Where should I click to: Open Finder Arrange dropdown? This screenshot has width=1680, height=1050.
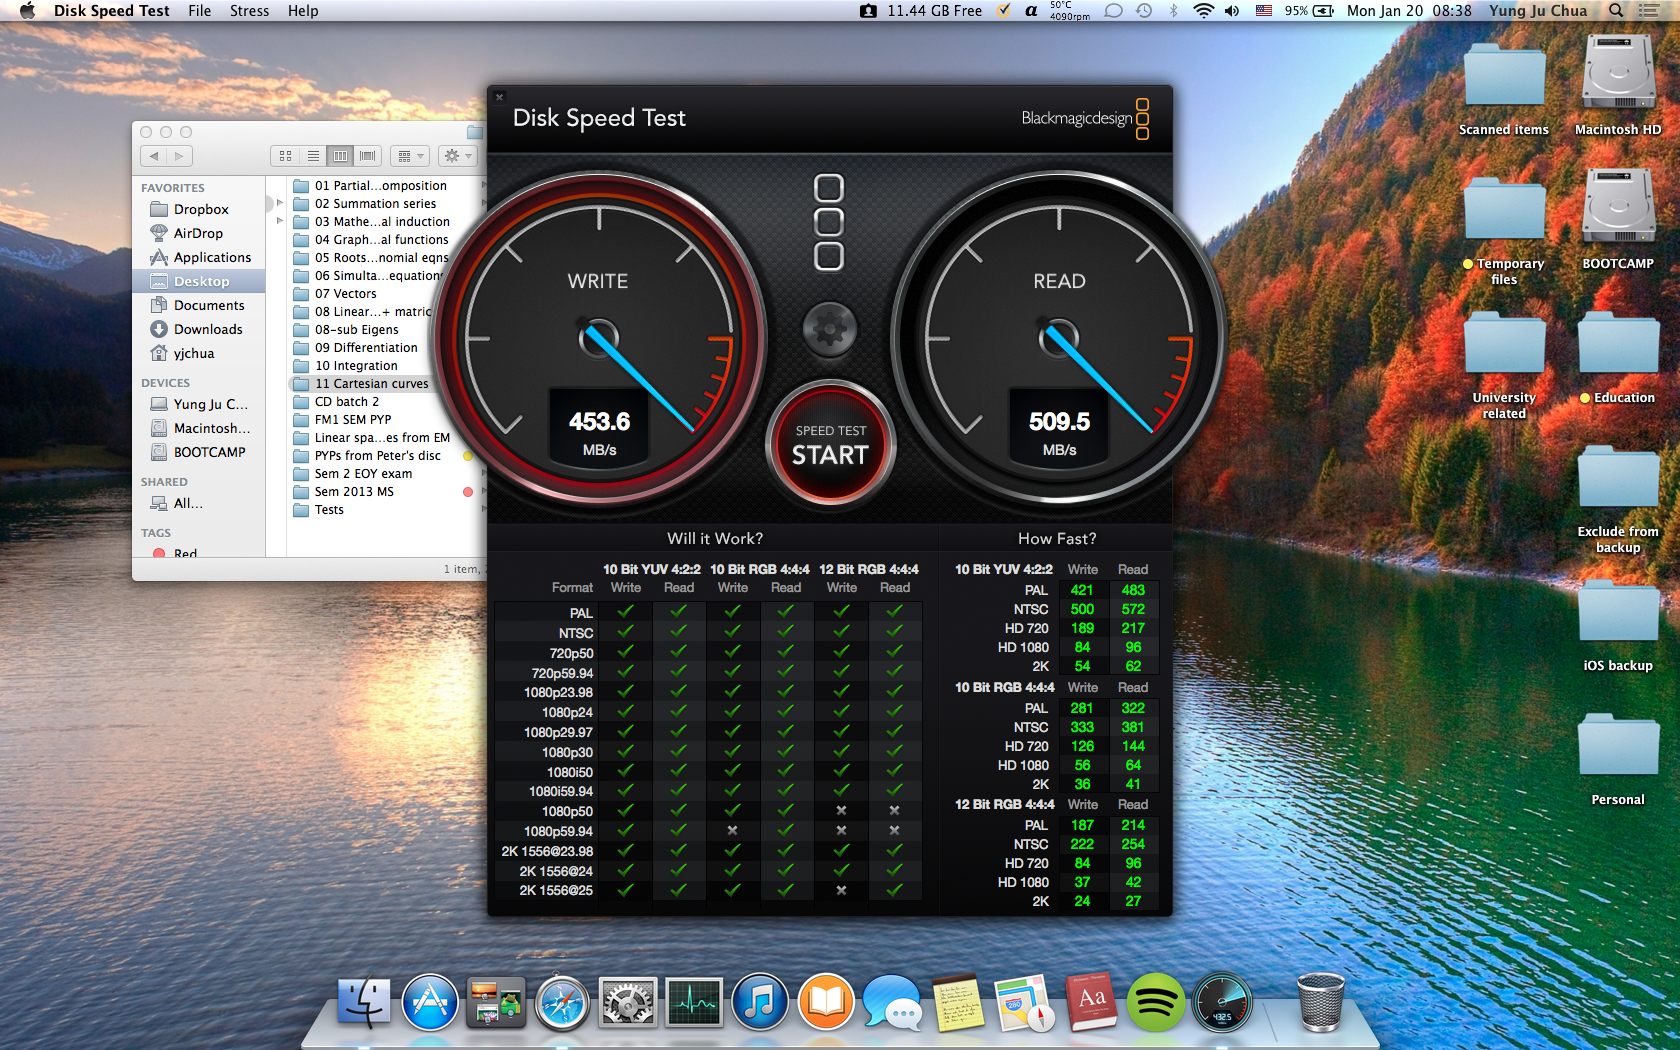(410, 156)
